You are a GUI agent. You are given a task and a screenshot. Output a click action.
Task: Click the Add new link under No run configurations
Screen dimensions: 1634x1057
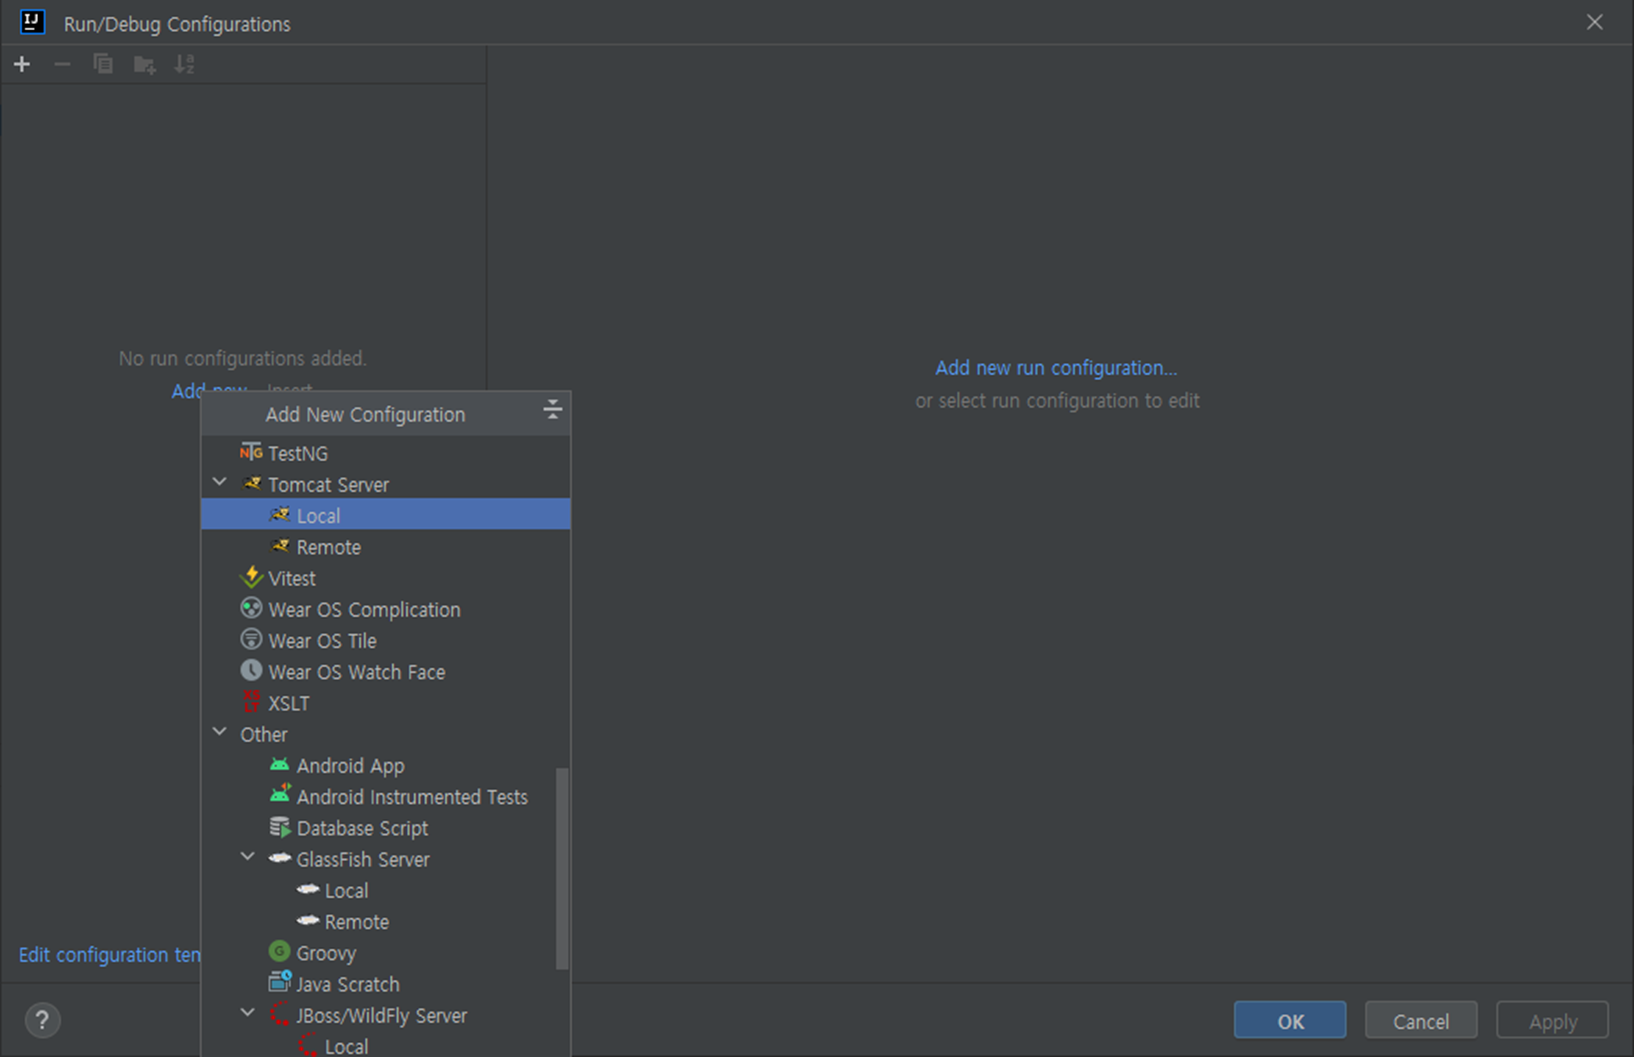coord(209,391)
